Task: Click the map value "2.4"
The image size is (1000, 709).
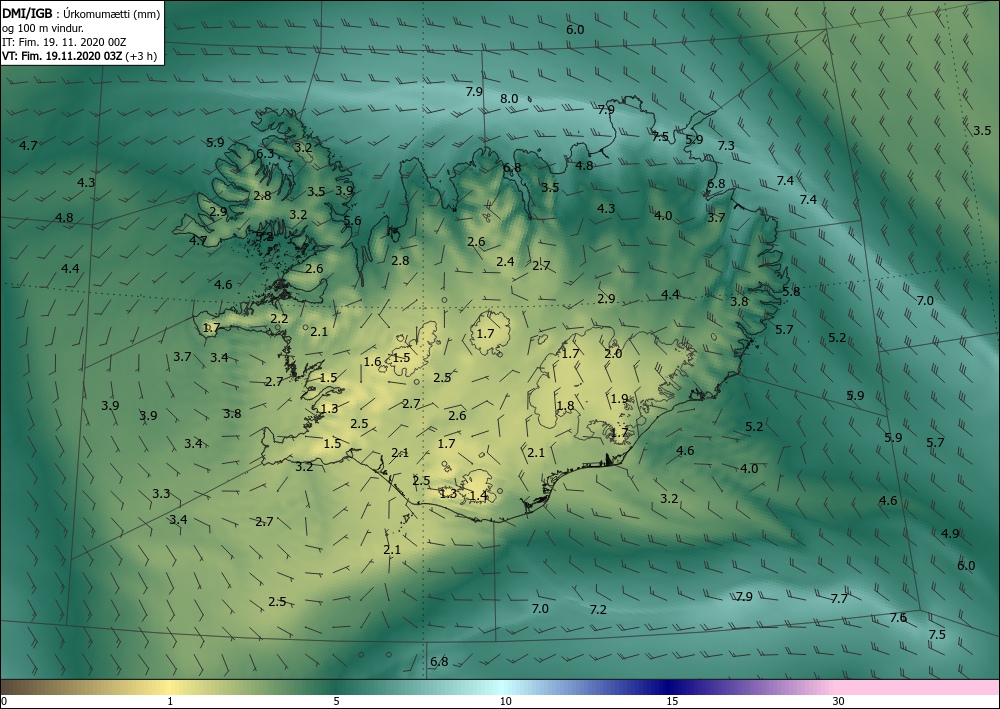Action: (x=505, y=261)
